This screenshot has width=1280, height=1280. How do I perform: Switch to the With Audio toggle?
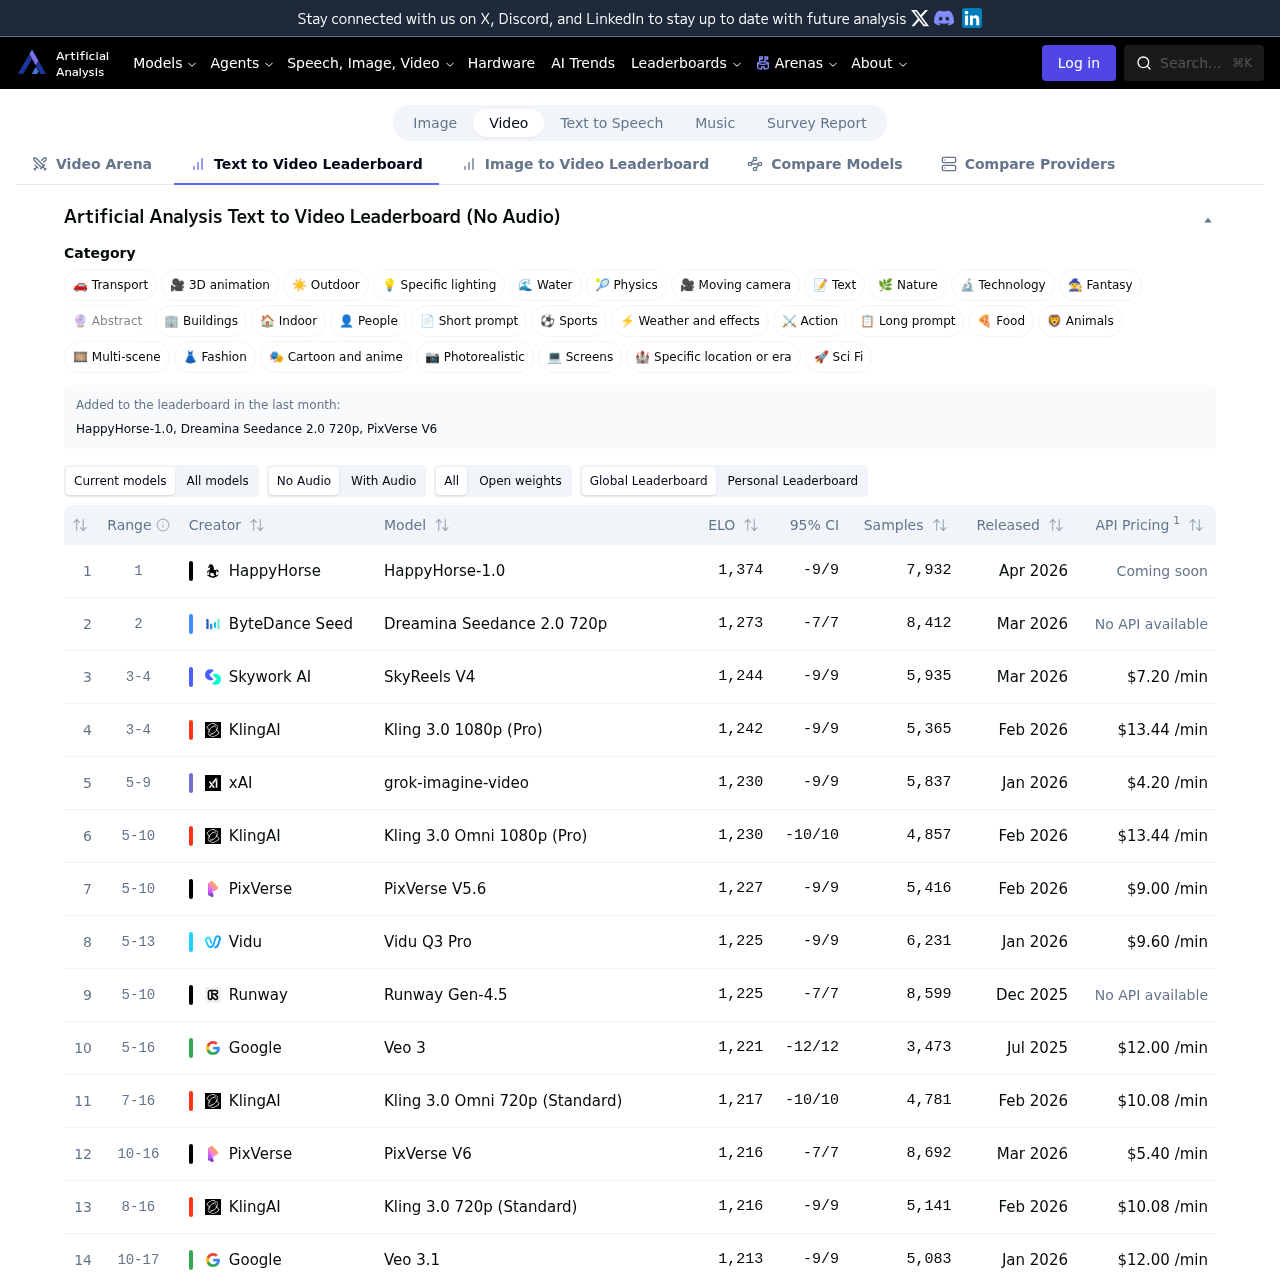pyautogui.click(x=383, y=481)
